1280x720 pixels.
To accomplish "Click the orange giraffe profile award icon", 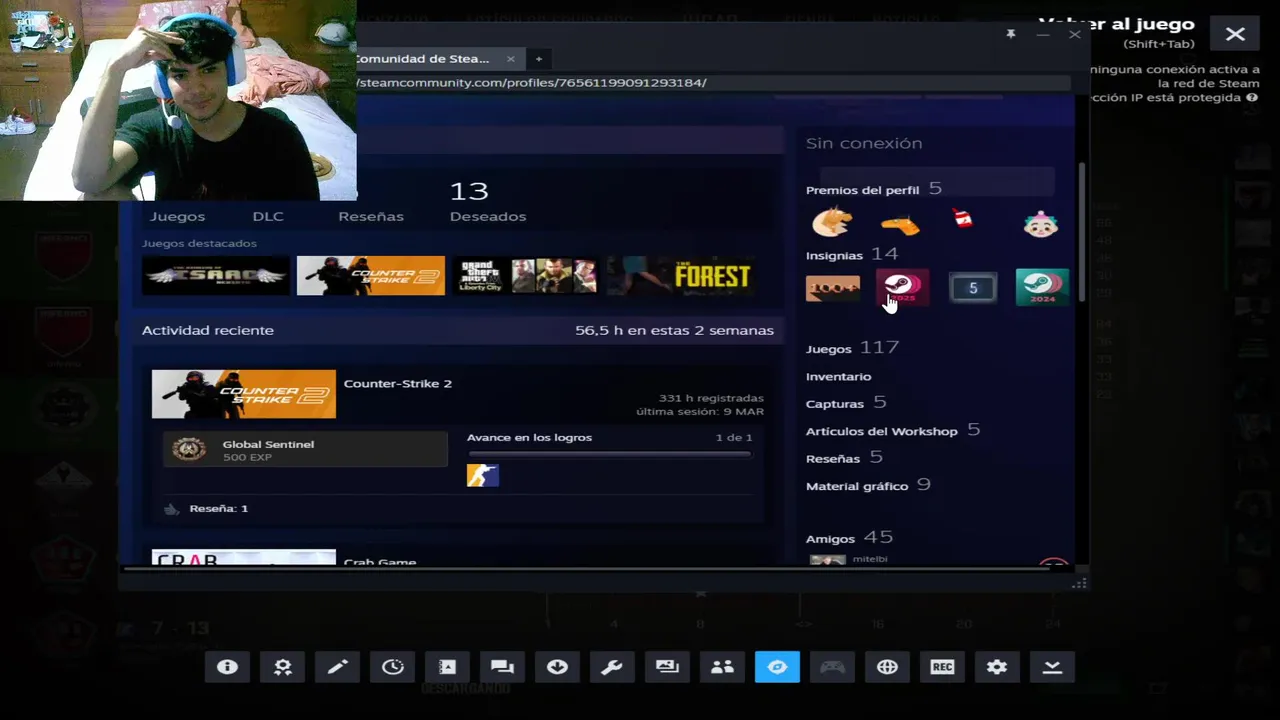I will point(900,224).
